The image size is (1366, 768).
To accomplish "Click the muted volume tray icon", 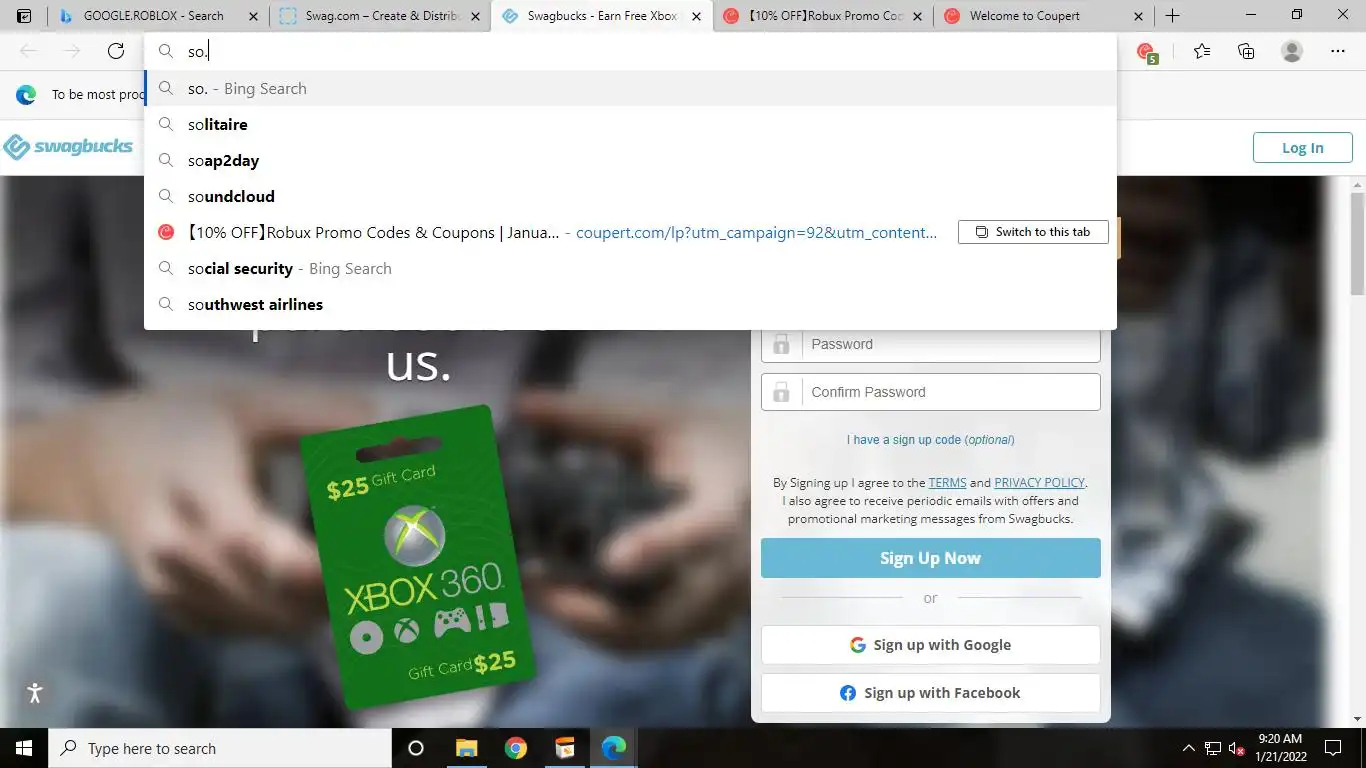I will tap(1237, 748).
